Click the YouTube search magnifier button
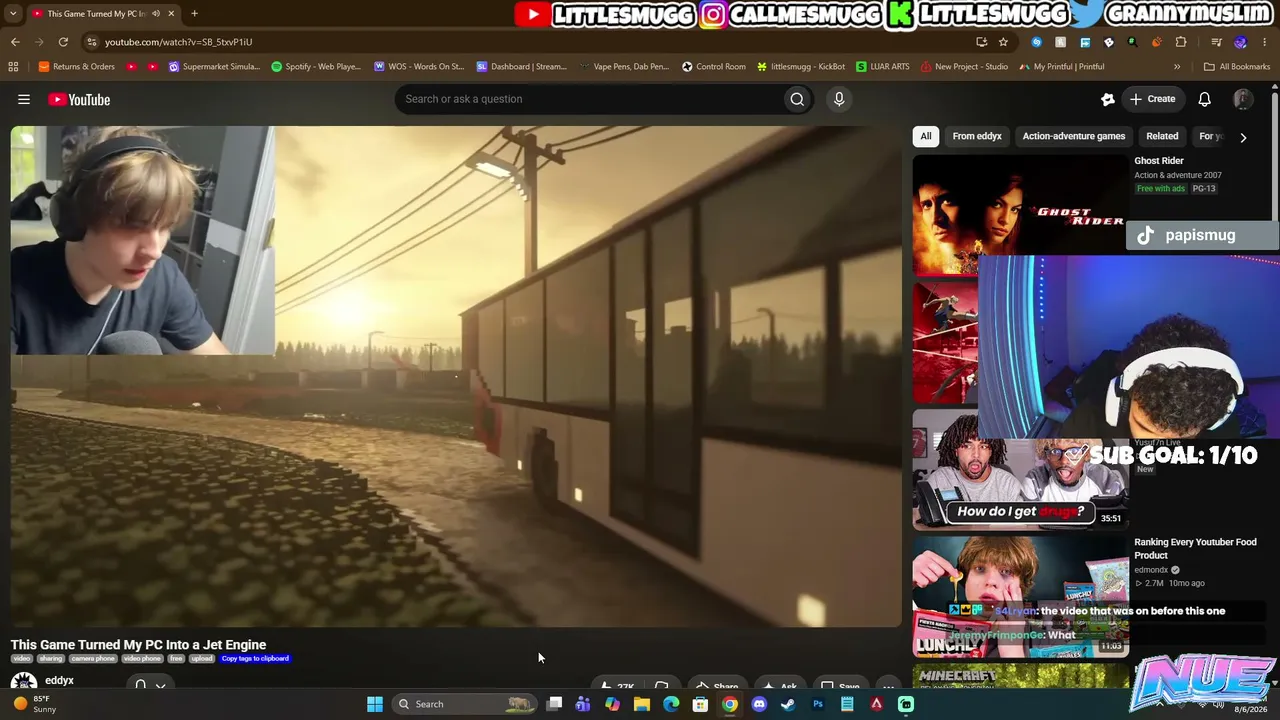 coord(797,99)
